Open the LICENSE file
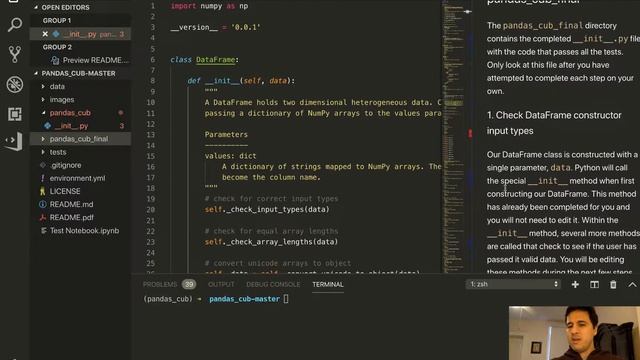Image resolution: width=640 pixels, height=360 pixels. point(65,191)
